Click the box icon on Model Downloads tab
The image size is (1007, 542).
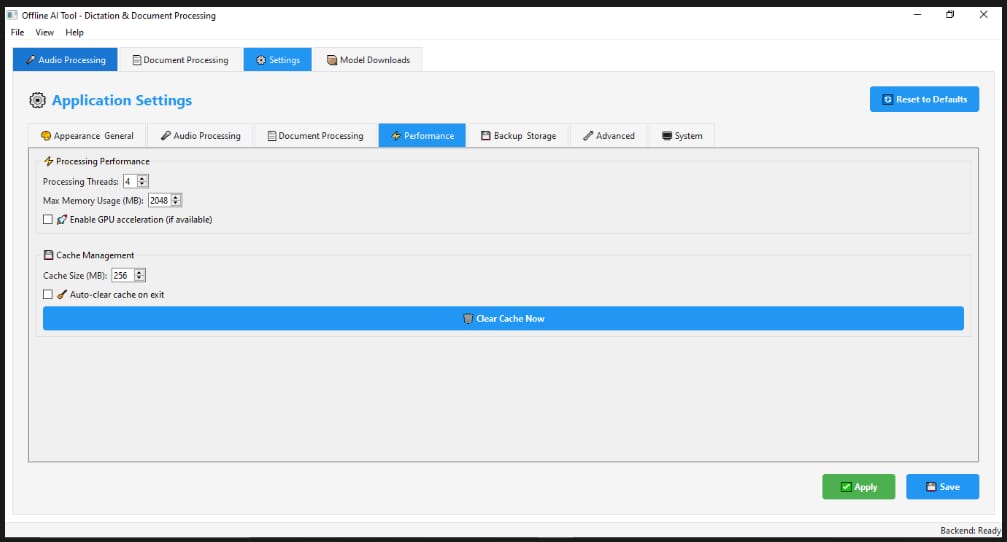tap(332, 60)
